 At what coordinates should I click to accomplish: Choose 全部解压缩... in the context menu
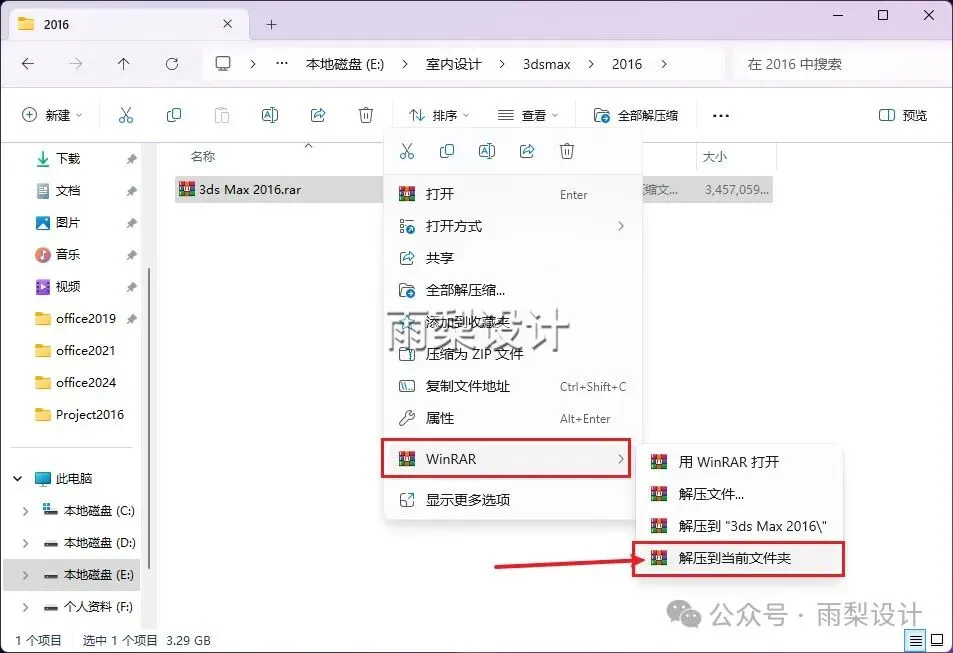(x=512, y=290)
